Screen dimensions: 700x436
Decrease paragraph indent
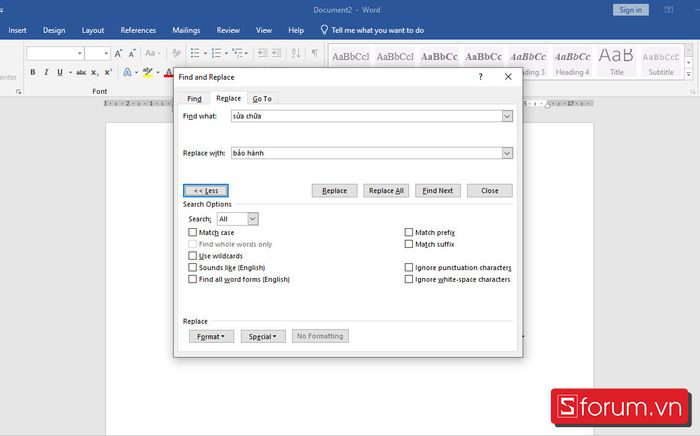262,54
